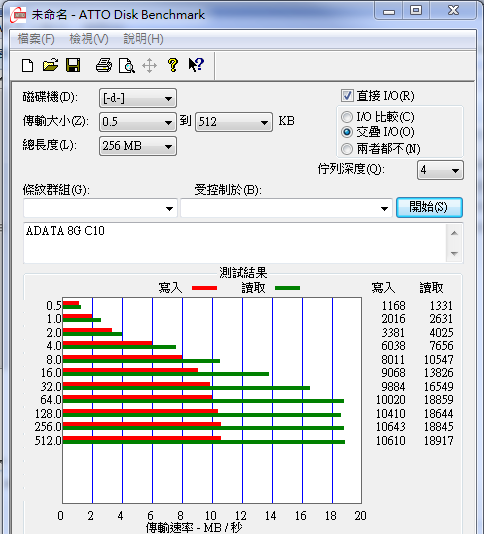The height and width of the screenshot is (534, 484).
Task: Open About via yellow question mark icon
Action: 173,65
